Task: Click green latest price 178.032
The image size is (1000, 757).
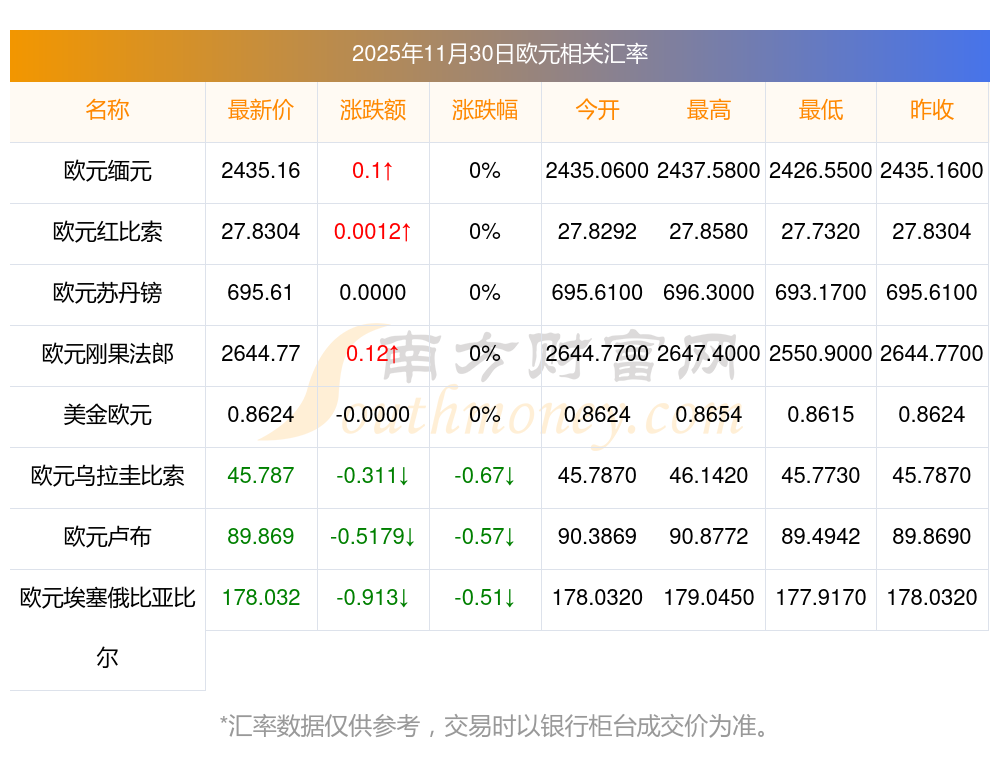Action: (x=260, y=598)
